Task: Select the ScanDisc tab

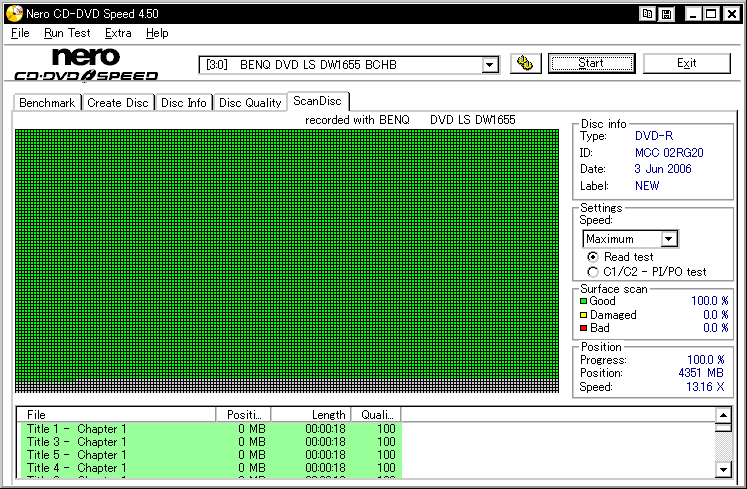Action: click(318, 101)
